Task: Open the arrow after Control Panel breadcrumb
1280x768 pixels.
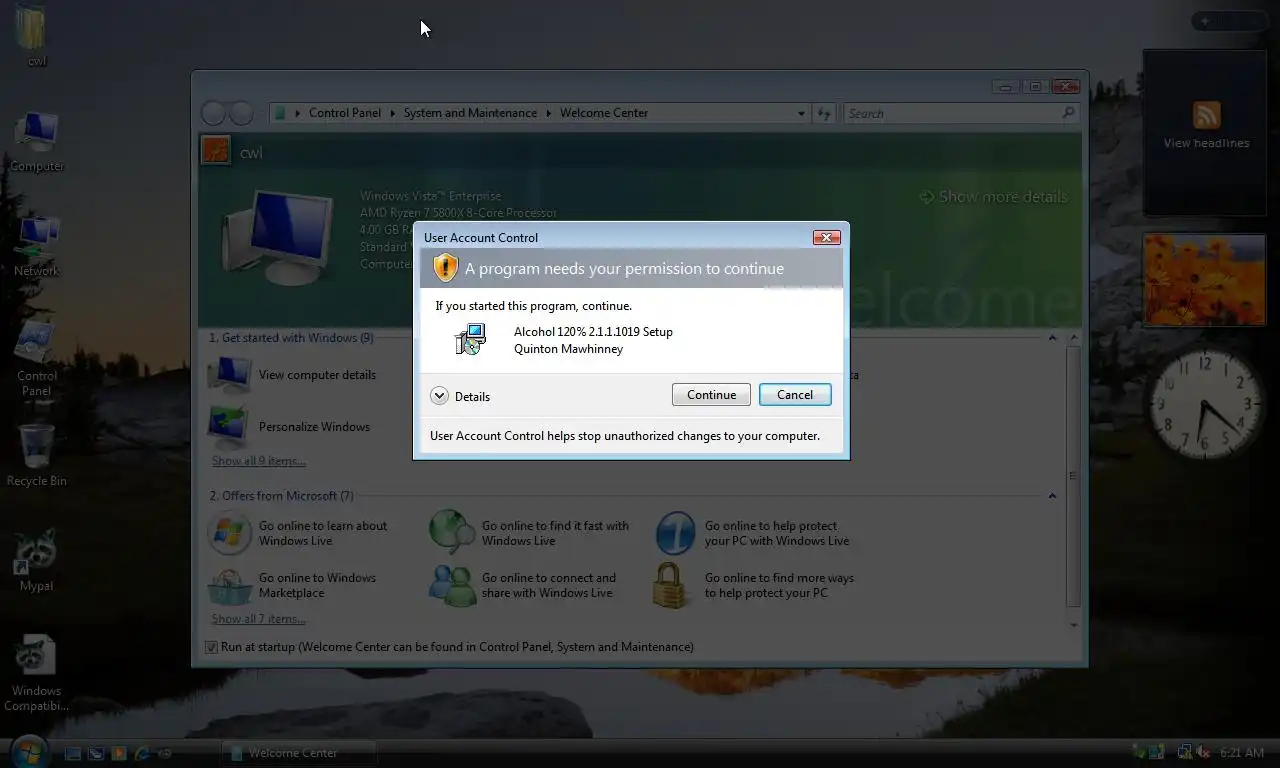Action: pos(392,113)
